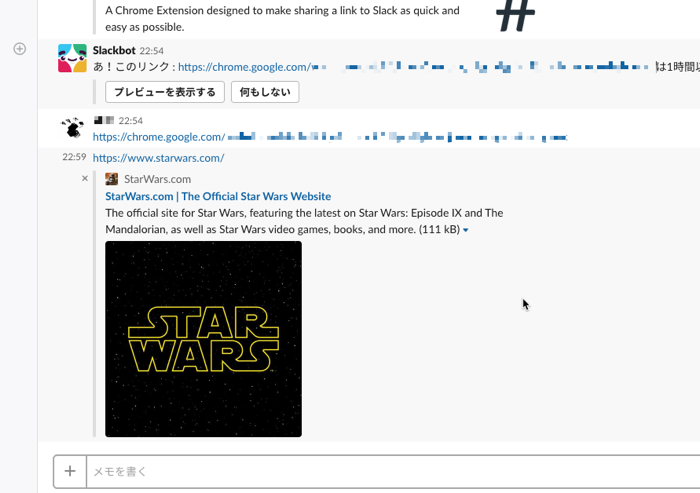700x493 pixels.
Task: Click the 22:59 message timestamp
Action: click(74, 157)
